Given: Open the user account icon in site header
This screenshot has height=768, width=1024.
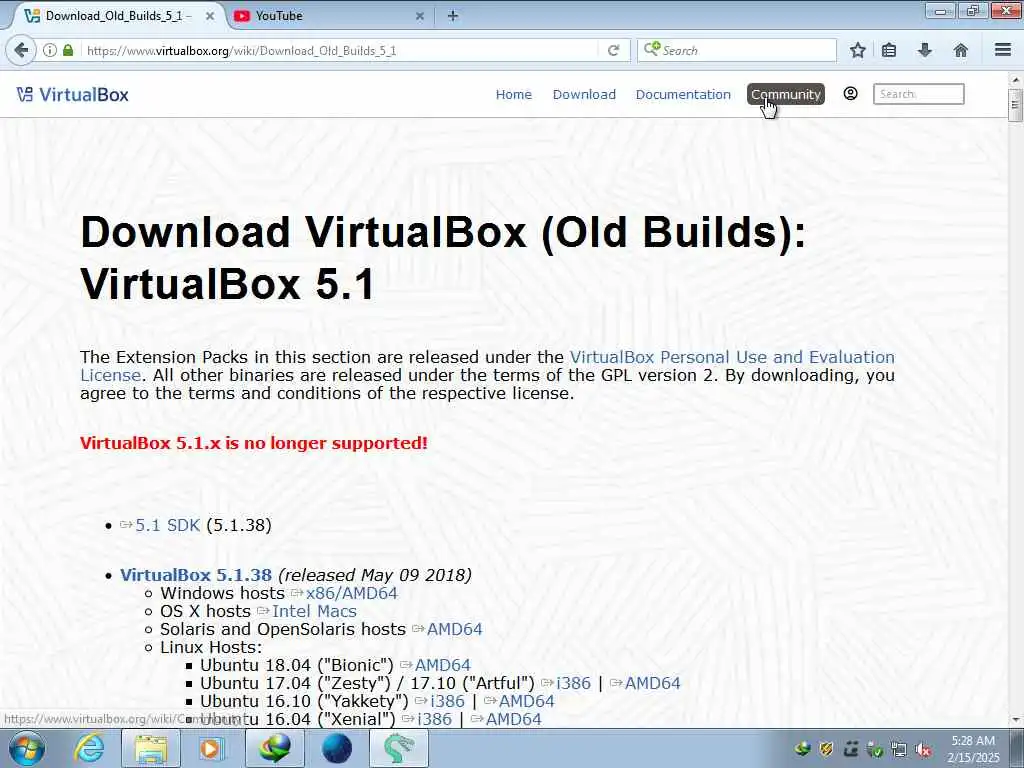Looking at the screenshot, I should (x=850, y=93).
